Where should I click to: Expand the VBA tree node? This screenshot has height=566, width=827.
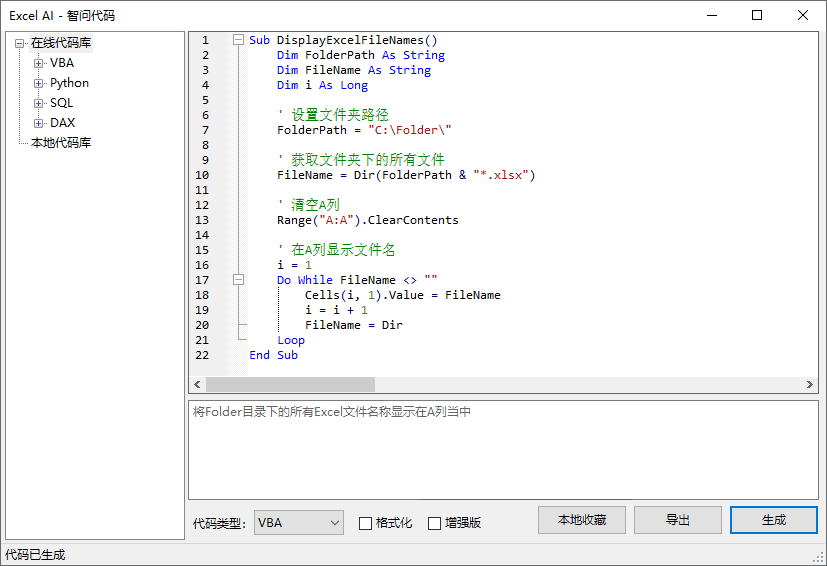(x=39, y=63)
